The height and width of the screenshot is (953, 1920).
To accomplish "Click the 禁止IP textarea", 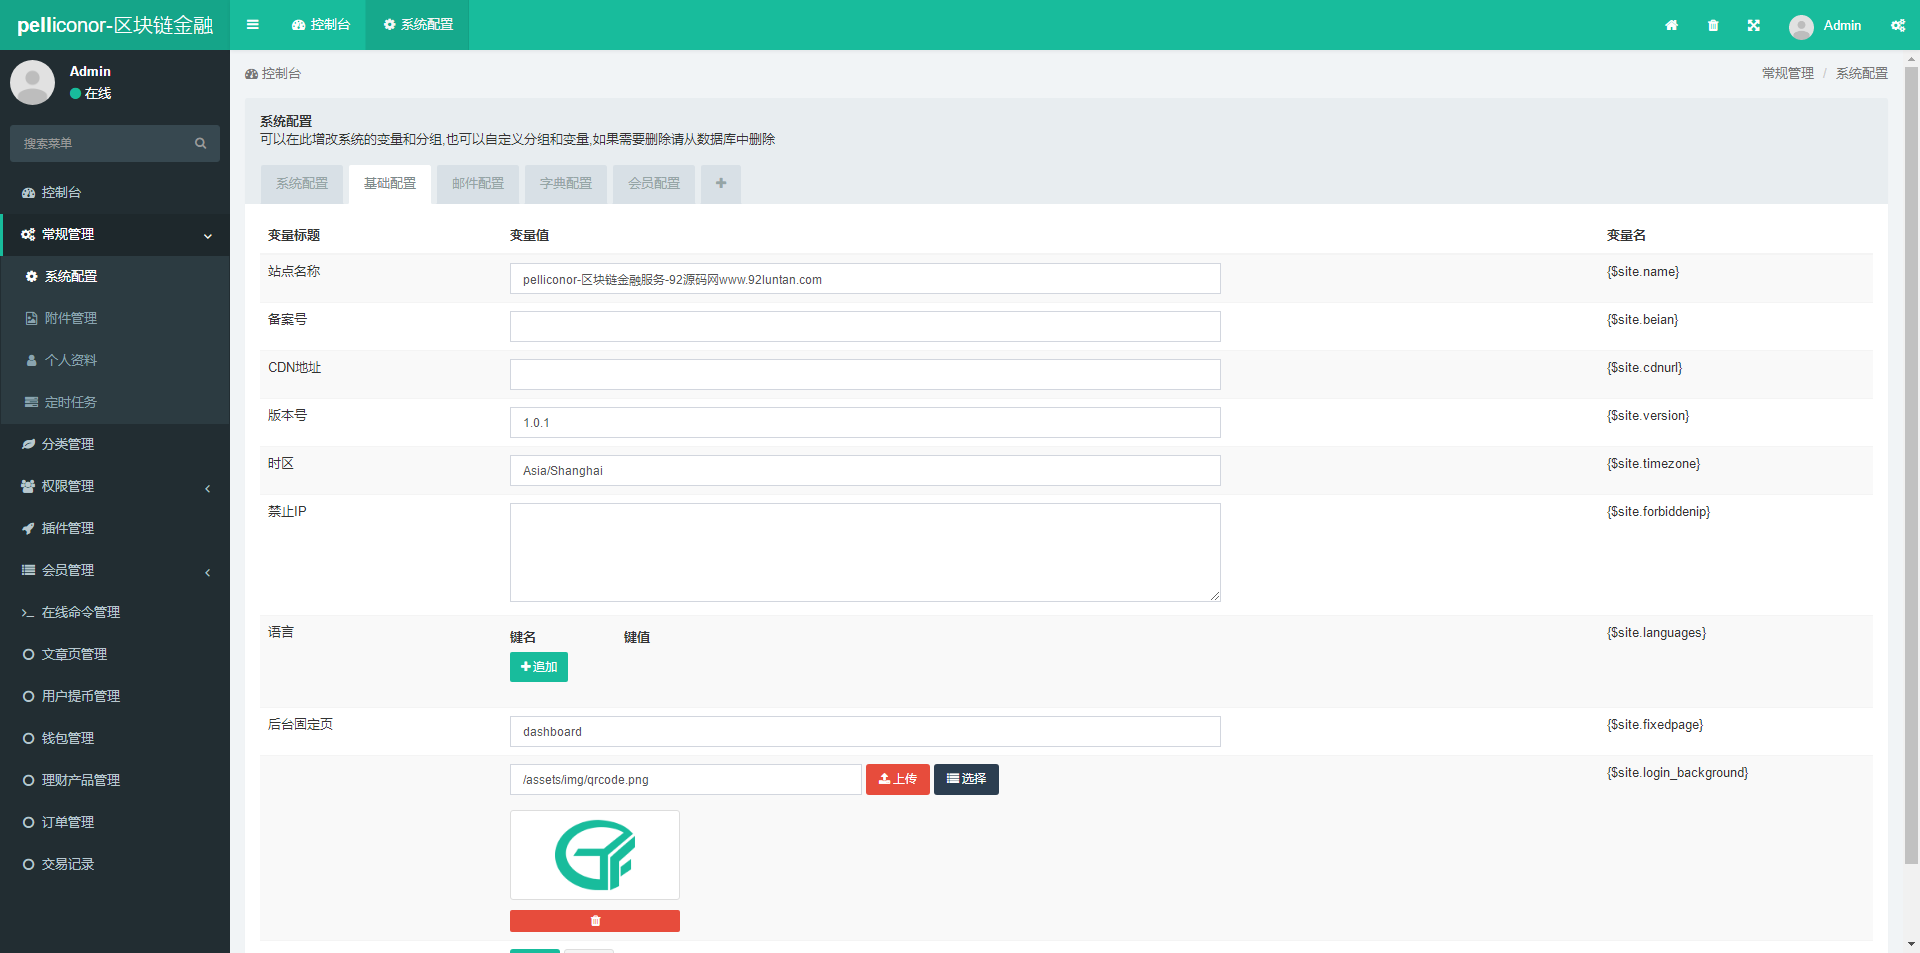I will 865,552.
